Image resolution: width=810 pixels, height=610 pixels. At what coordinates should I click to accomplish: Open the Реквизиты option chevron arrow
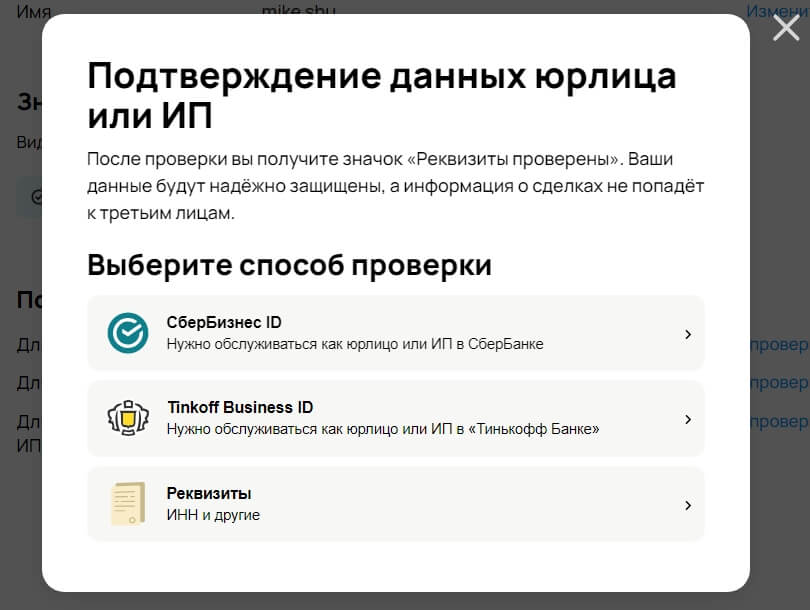[688, 505]
